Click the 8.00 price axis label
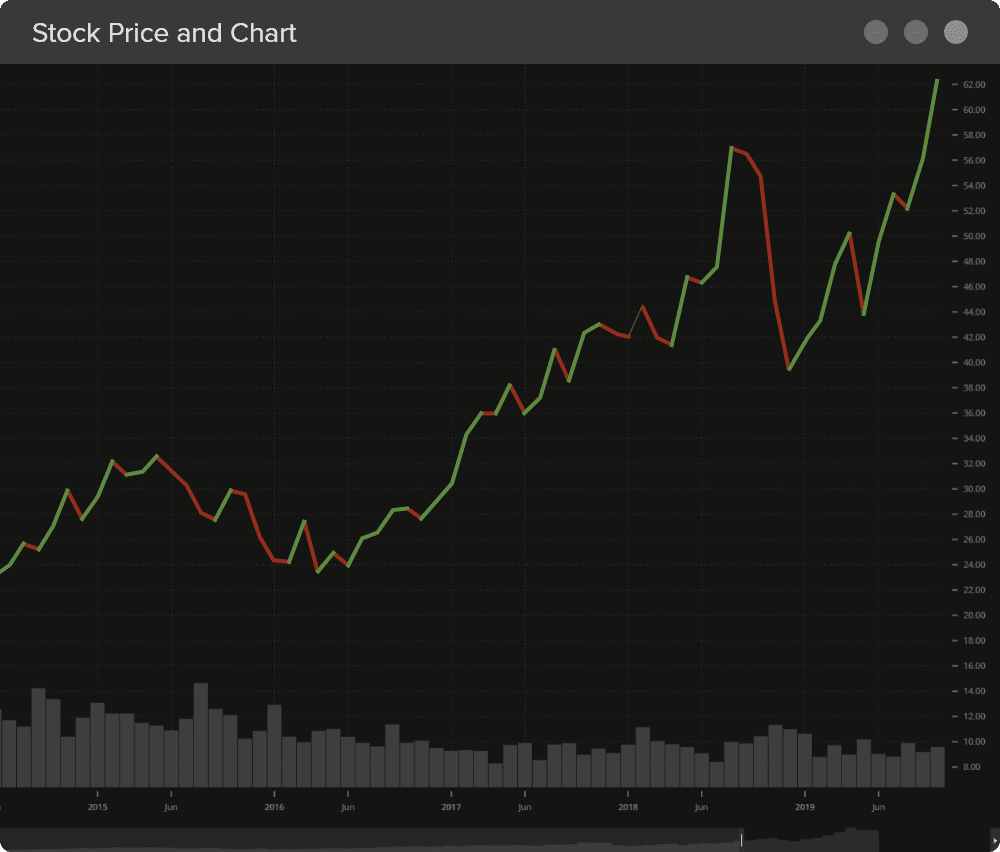 pos(971,767)
